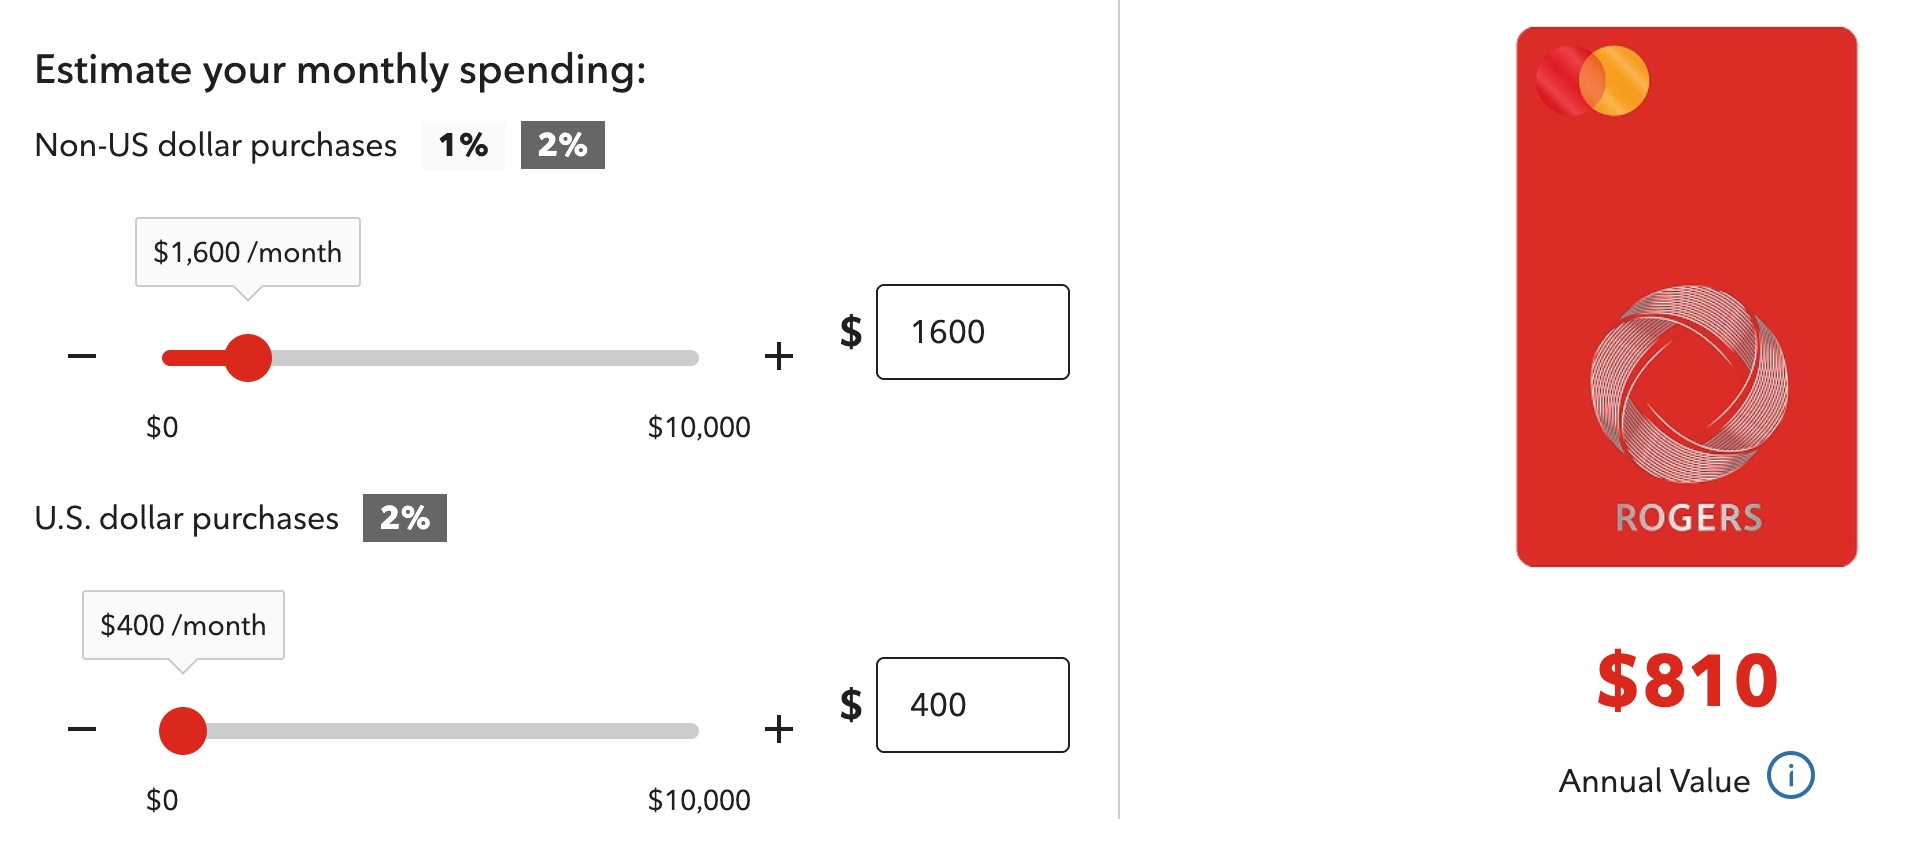Screen dimensions: 1910x852
Task: Select the 2% rate for Non-US purchases
Action: [563, 145]
